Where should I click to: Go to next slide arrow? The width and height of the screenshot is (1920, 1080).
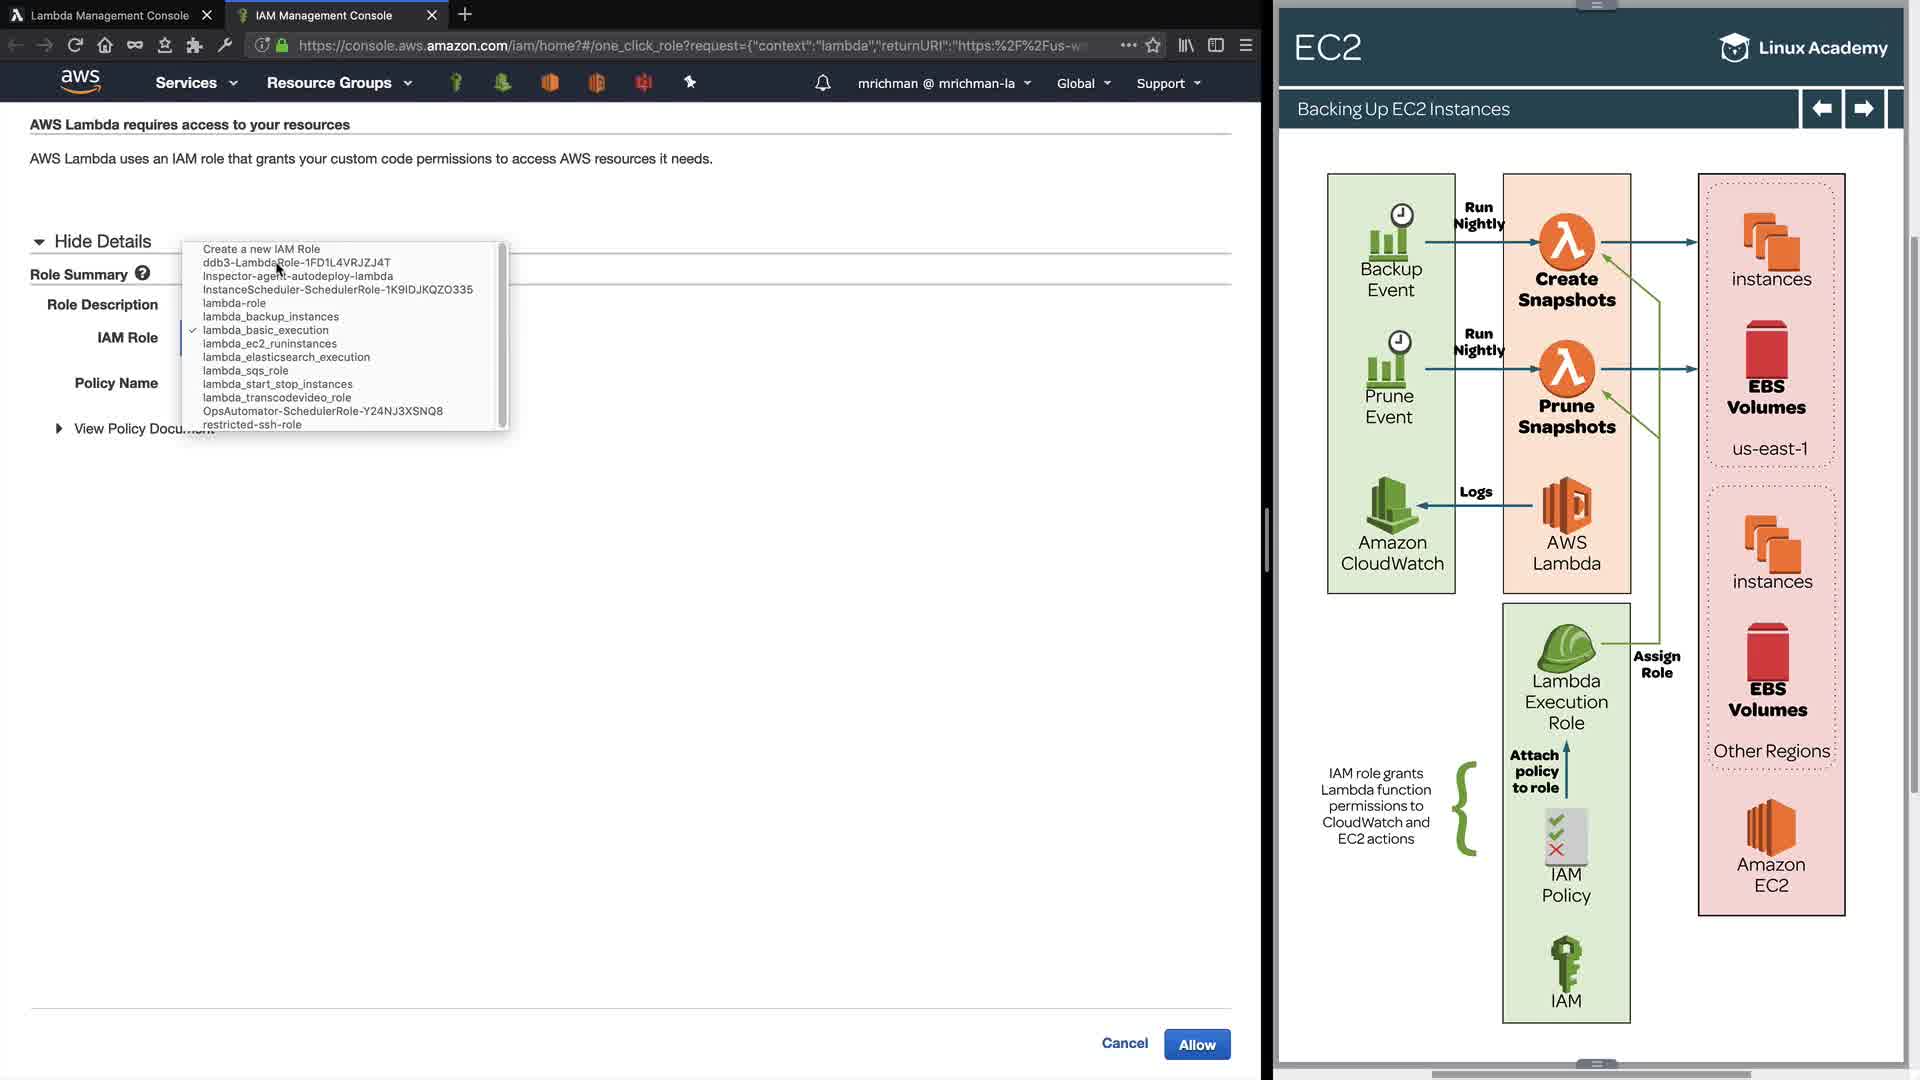tap(1863, 109)
